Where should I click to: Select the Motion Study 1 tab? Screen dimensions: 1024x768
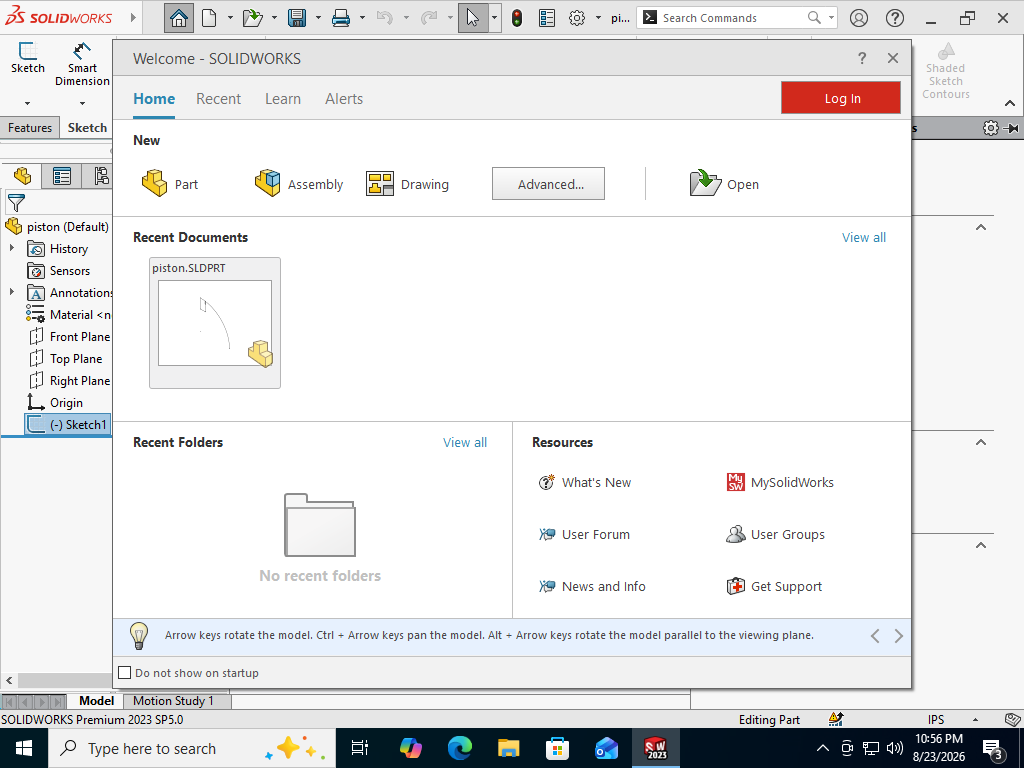(x=173, y=701)
